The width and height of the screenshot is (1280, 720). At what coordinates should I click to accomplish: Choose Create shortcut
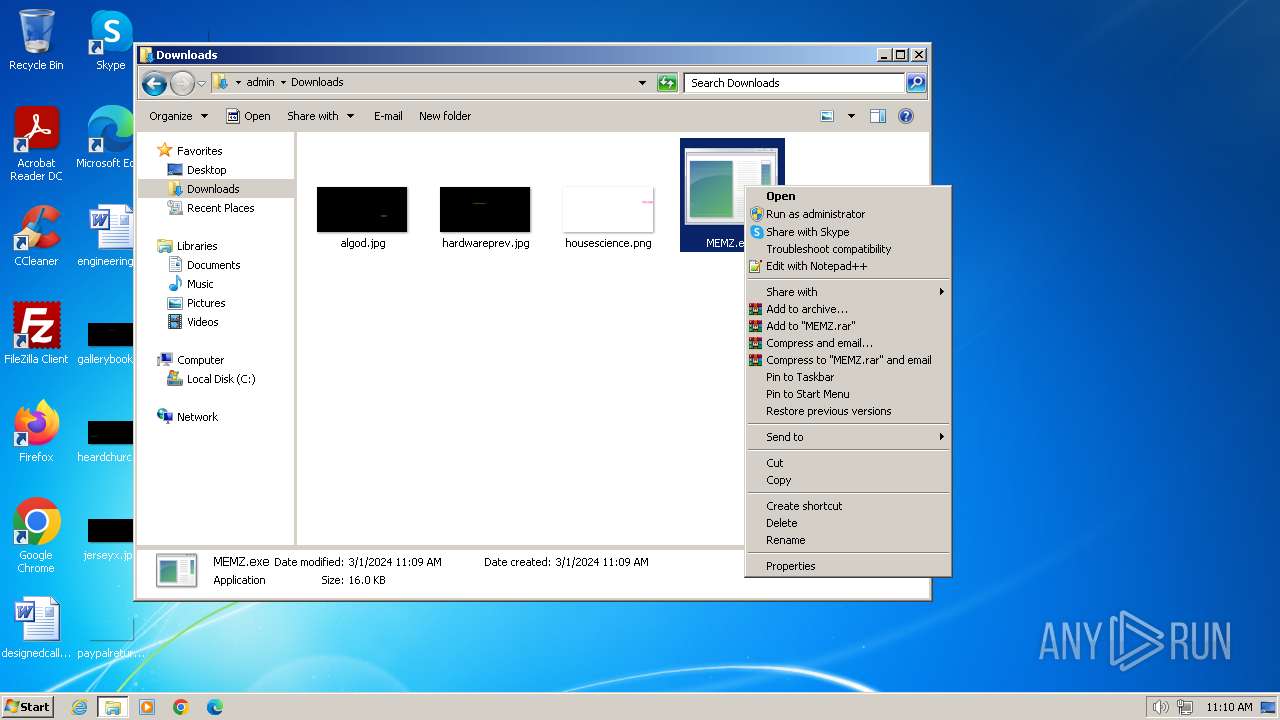[848, 506]
